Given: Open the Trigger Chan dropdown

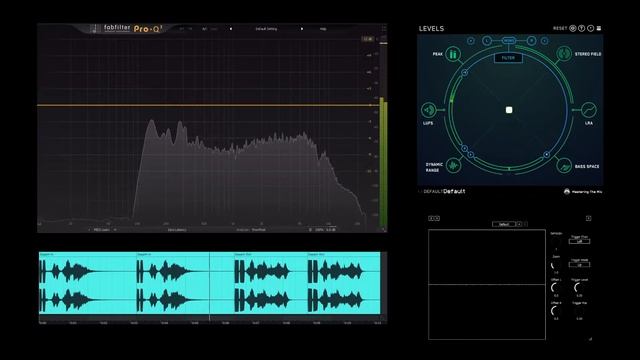Looking at the screenshot, I should pyautogui.click(x=580, y=242).
